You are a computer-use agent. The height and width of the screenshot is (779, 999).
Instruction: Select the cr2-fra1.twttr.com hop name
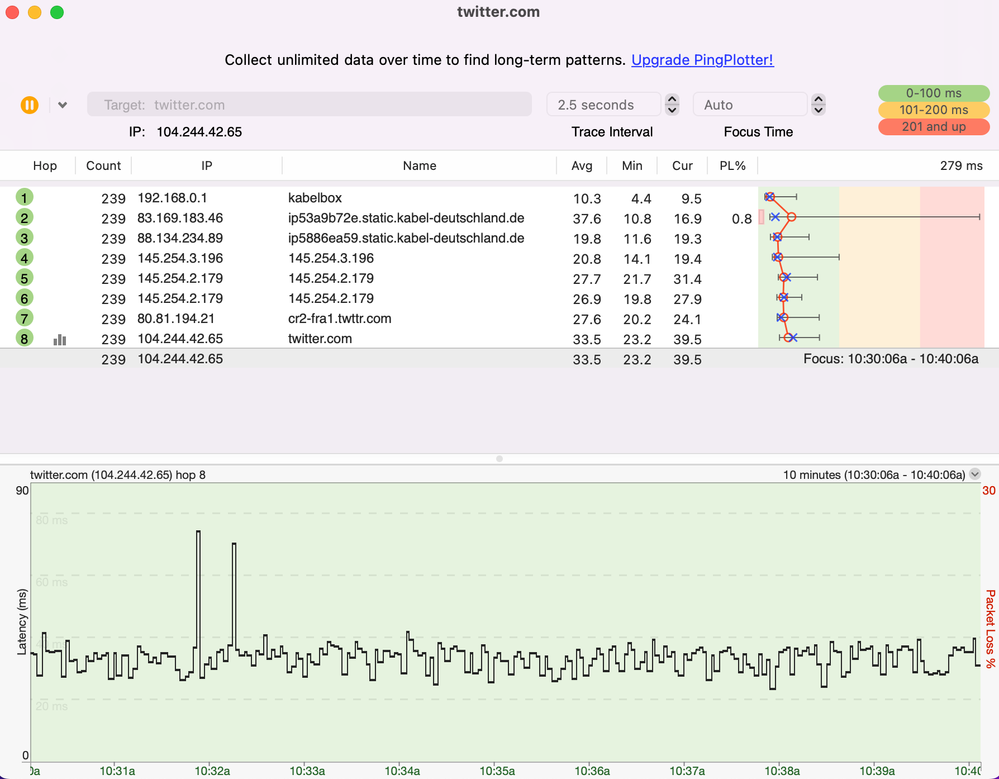340,318
